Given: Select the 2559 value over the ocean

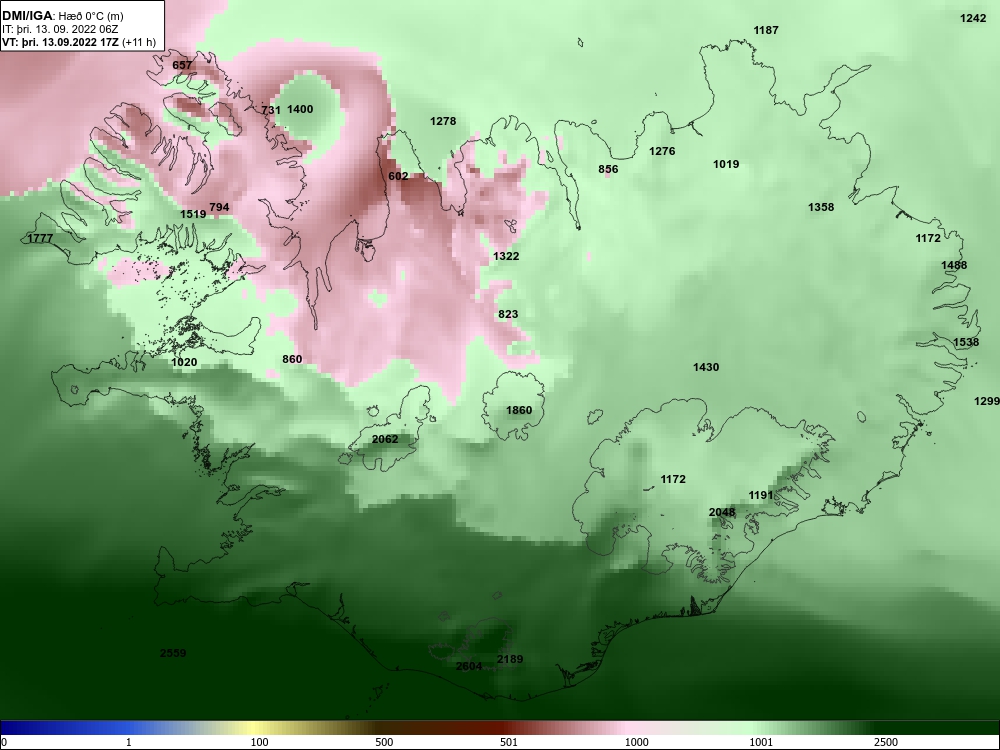Looking at the screenshot, I should (173, 653).
